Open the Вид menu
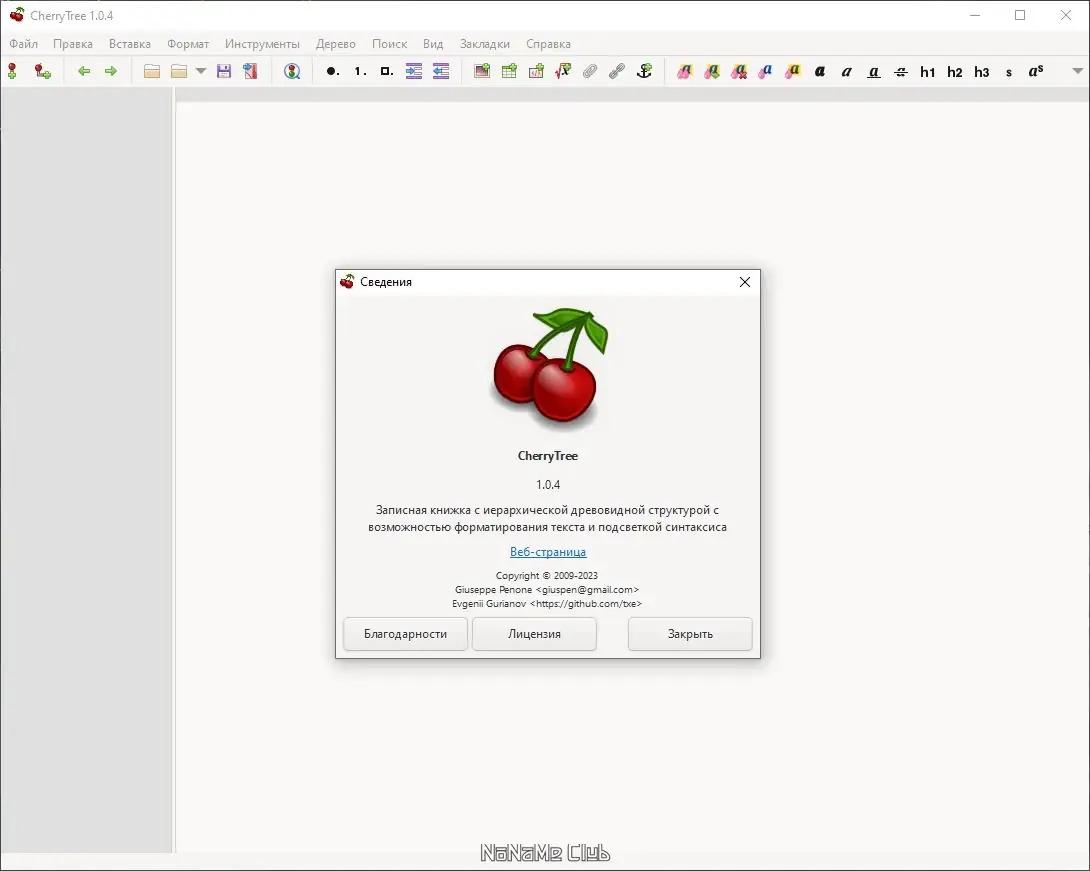Image resolution: width=1090 pixels, height=871 pixels. point(433,44)
